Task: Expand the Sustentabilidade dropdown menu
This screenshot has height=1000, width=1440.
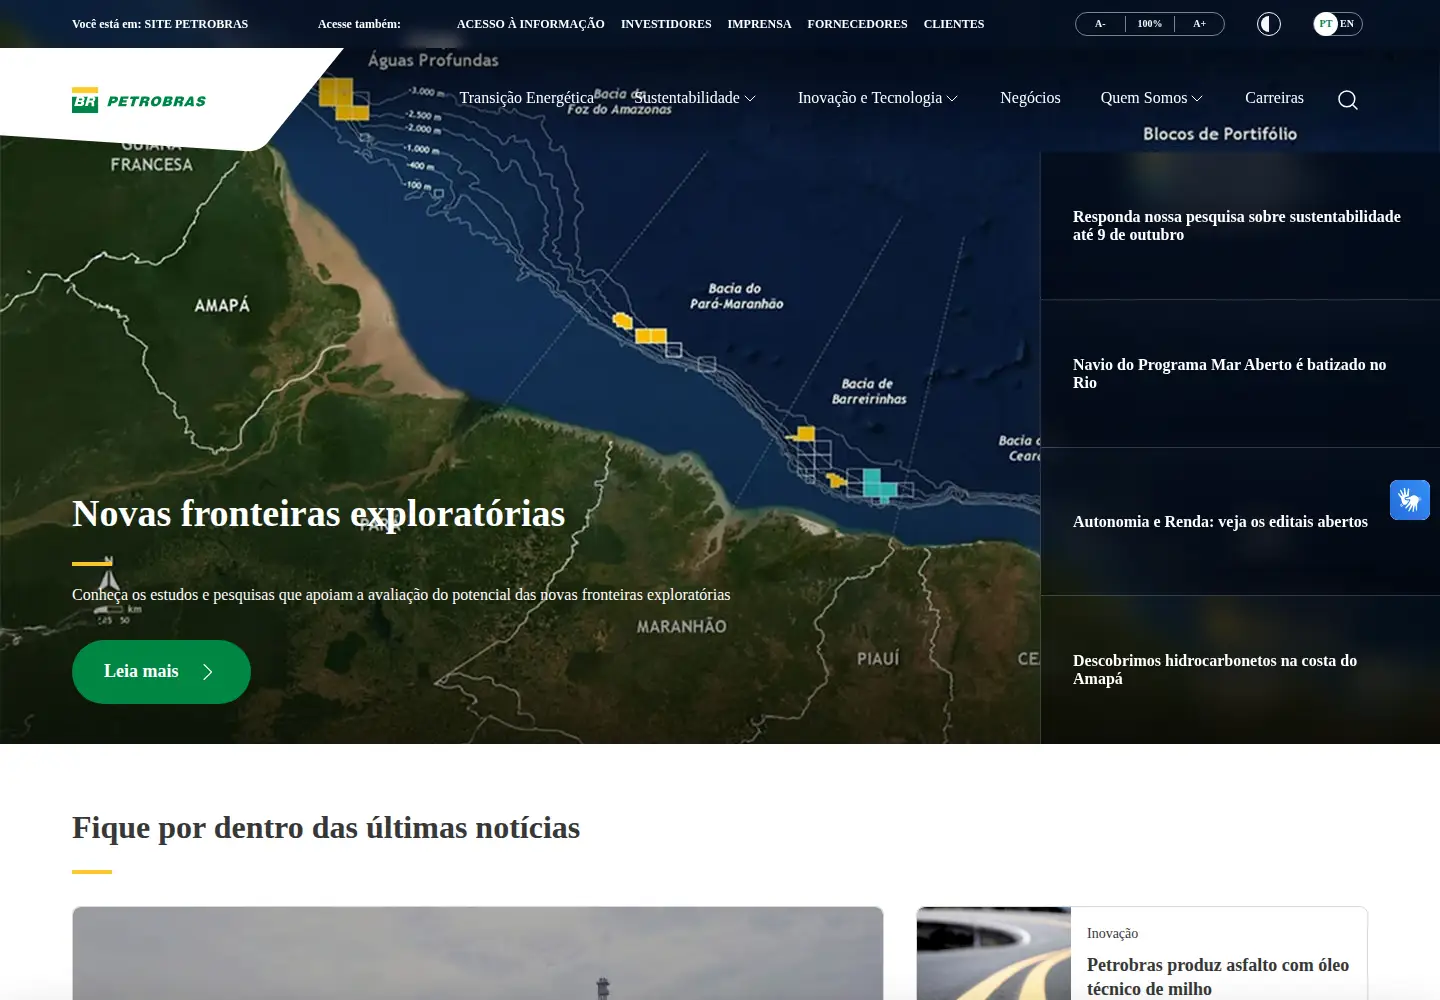Action: (696, 98)
